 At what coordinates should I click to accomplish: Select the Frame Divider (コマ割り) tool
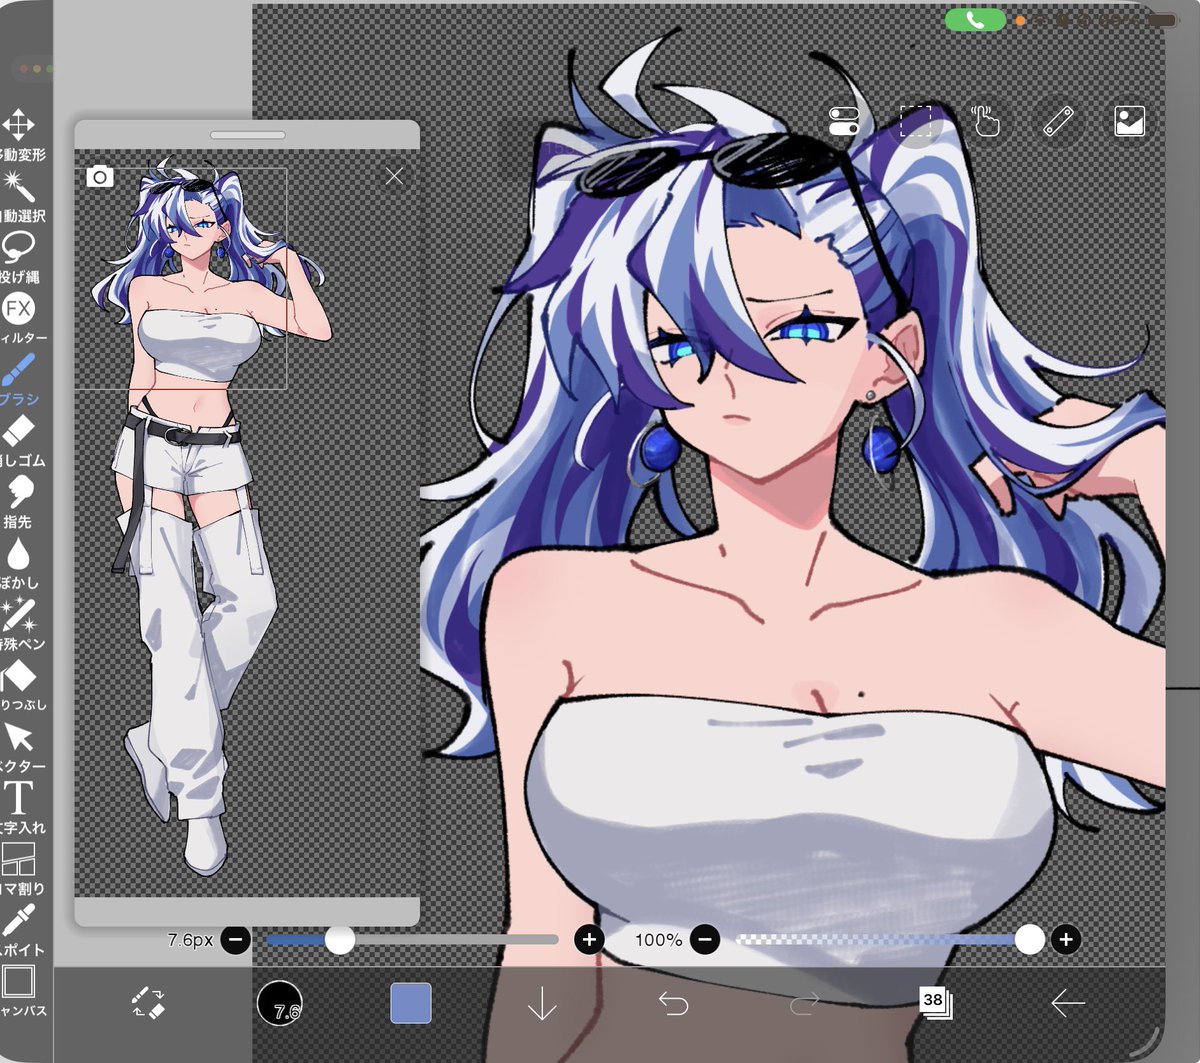pyautogui.click(x=19, y=868)
